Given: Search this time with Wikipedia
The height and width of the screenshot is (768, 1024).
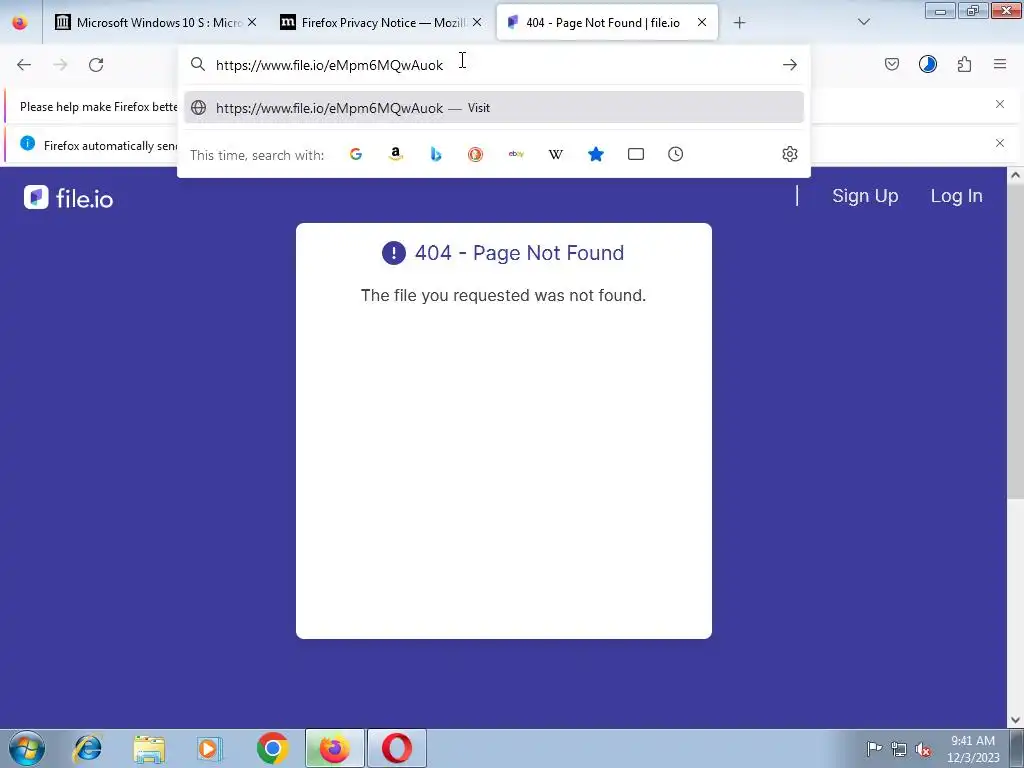Looking at the screenshot, I should [x=556, y=154].
